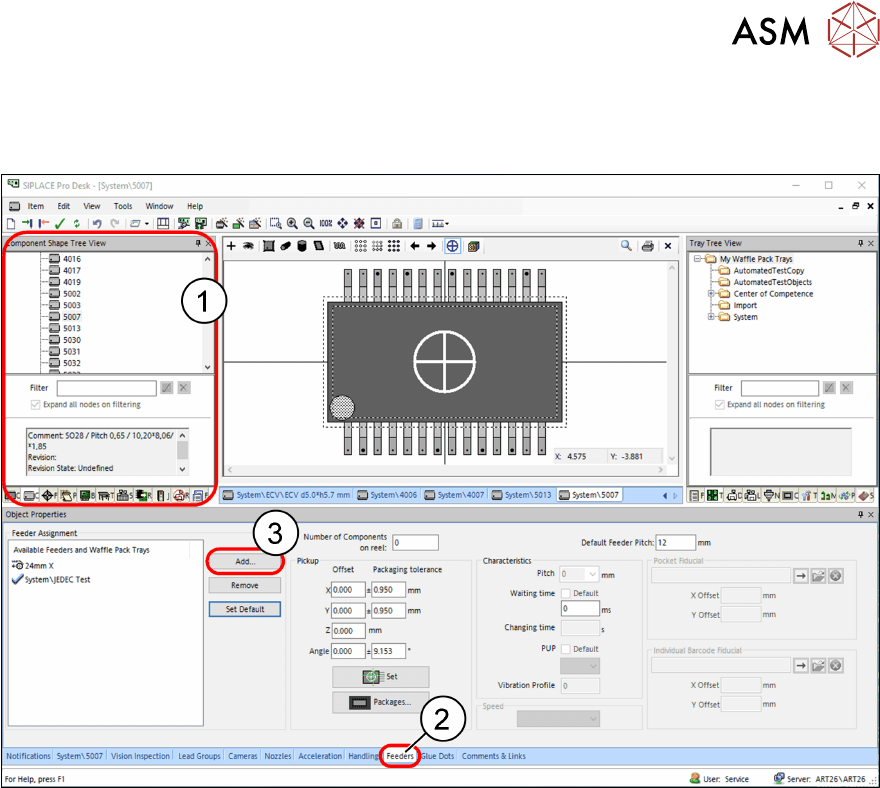Image resolution: width=880 pixels, height=788 pixels.
Task: Click the padlock icon in main toolbar
Action: point(397,223)
